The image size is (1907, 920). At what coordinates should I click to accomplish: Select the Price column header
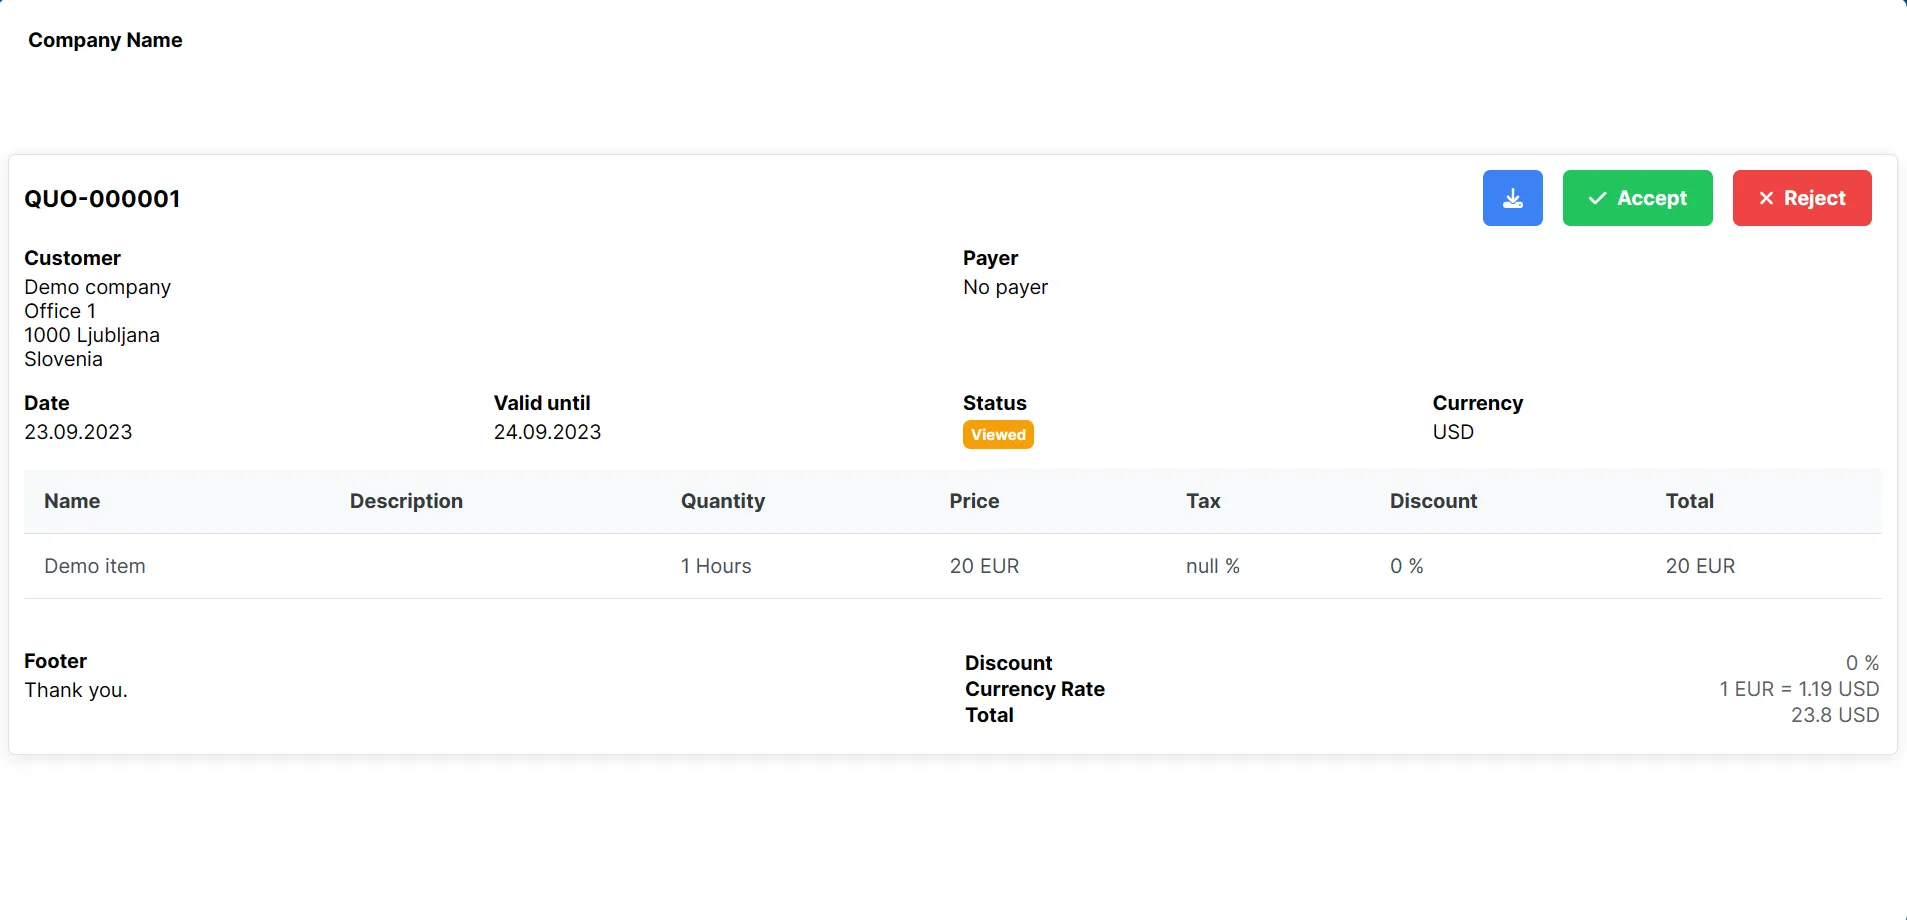[x=974, y=501]
